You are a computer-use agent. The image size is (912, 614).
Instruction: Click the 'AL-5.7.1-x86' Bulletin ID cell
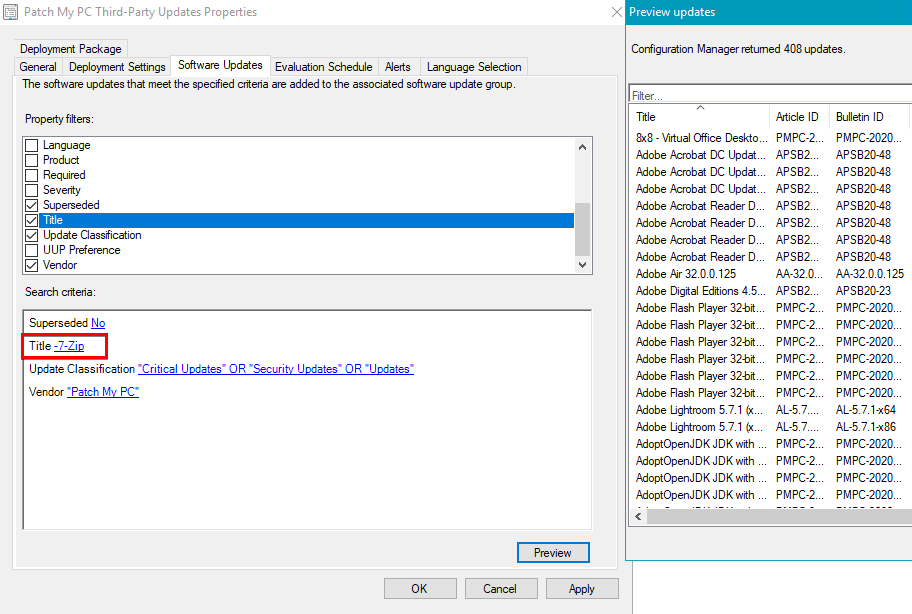click(x=865, y=427)
